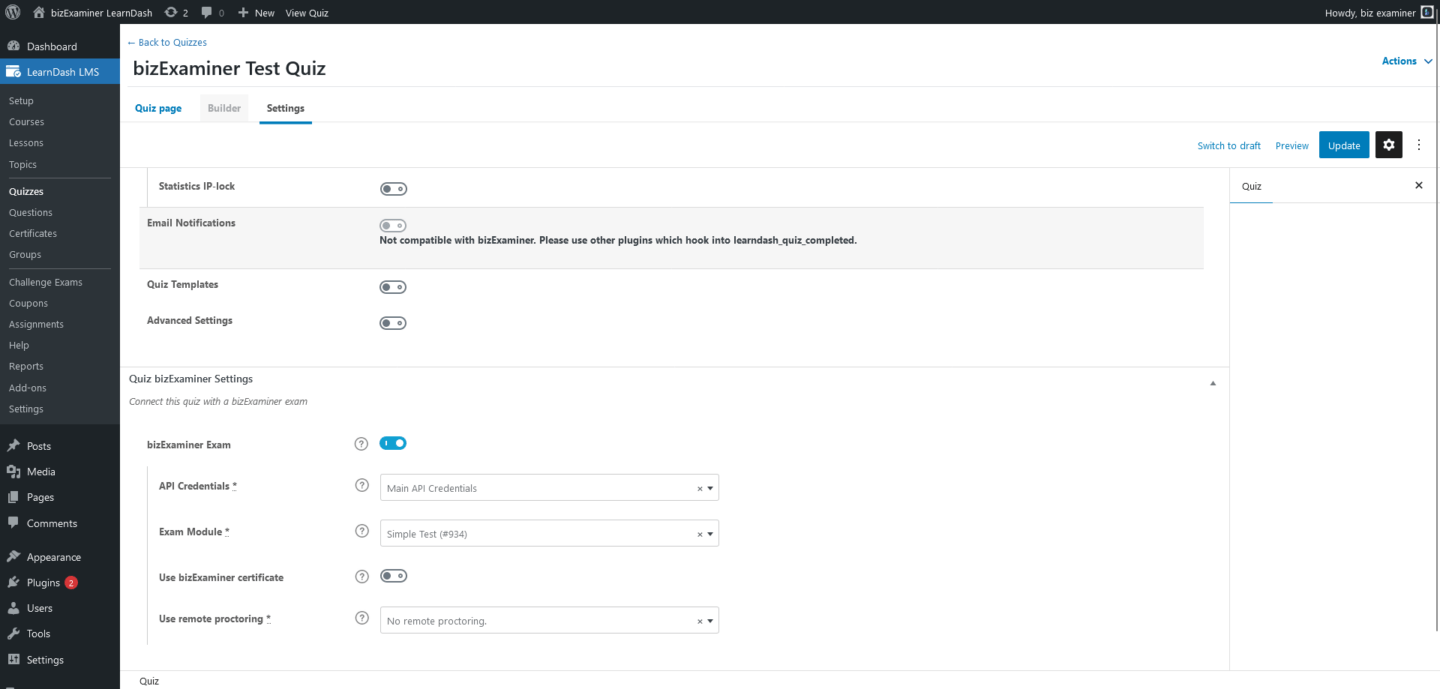Turn on Statistics IP-lock
This screenshot has height=689, width=1440.
click(393, 188)
